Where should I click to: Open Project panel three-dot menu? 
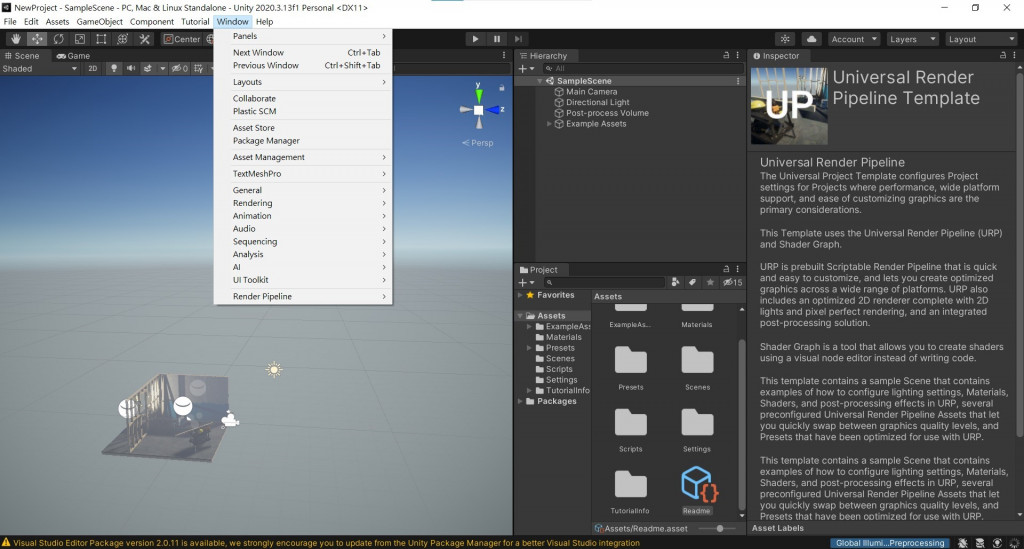pos(737,269)
